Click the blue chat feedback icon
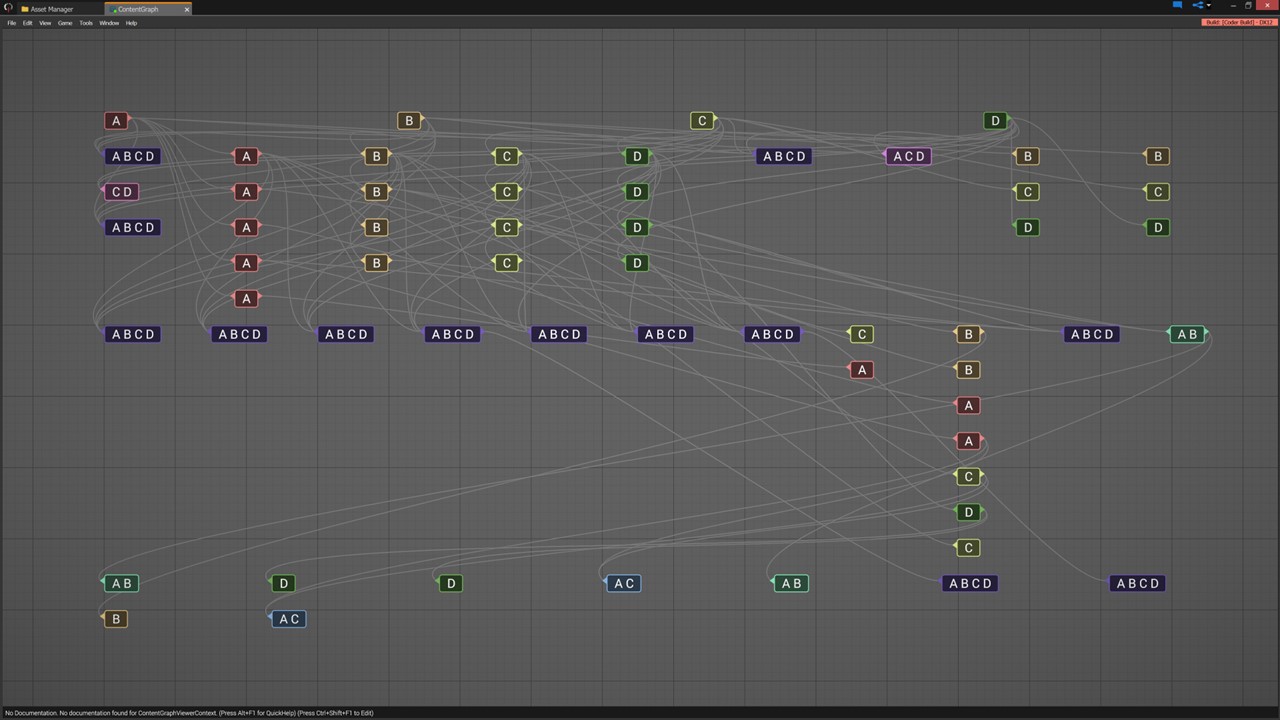Image resolution: width=1280 pixels, height=720 pixels. [x=1177, y=5]
